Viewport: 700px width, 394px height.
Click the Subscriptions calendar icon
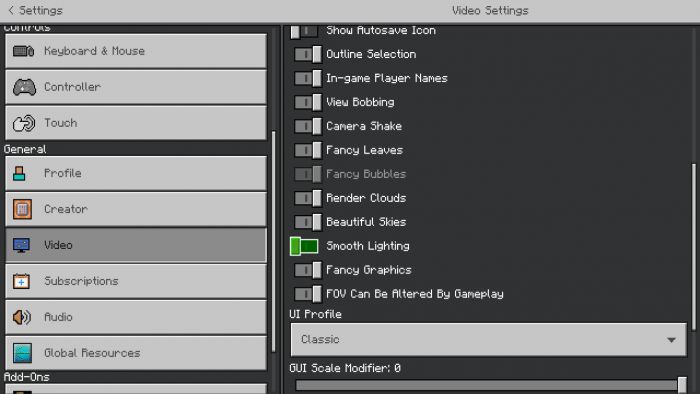coord(21,281)
